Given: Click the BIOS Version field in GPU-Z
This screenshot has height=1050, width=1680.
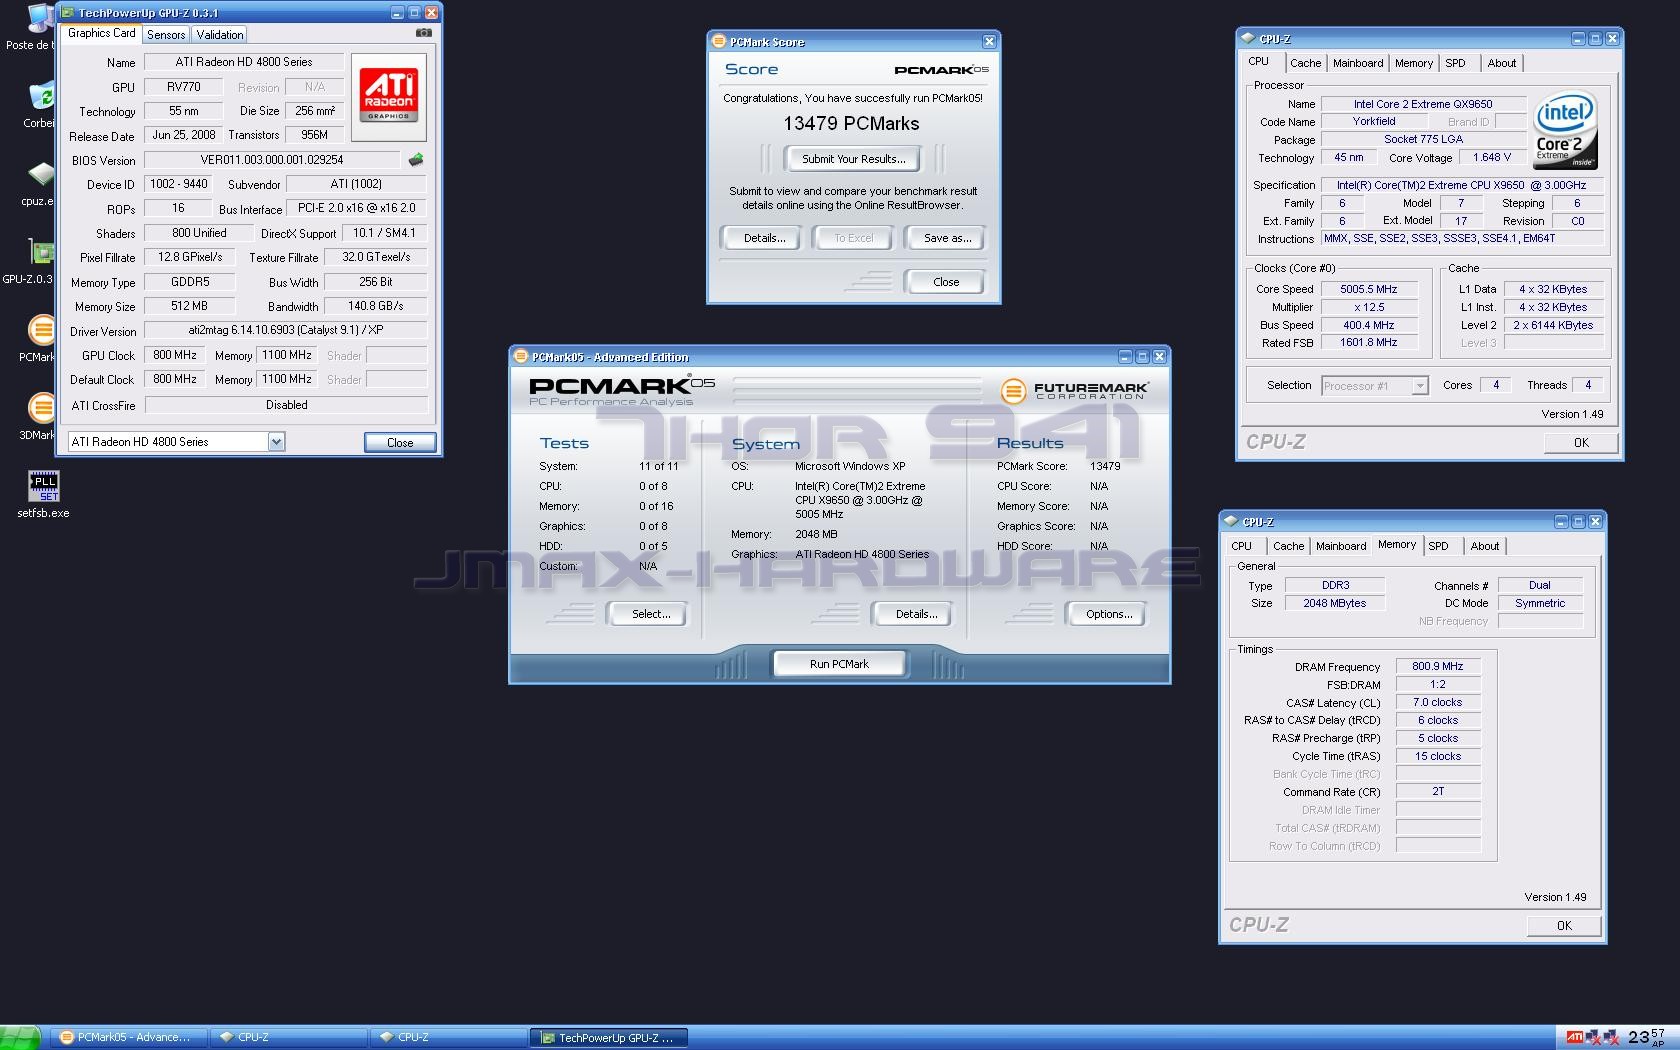Looking at the screenshot, I should tap(272, 160).
